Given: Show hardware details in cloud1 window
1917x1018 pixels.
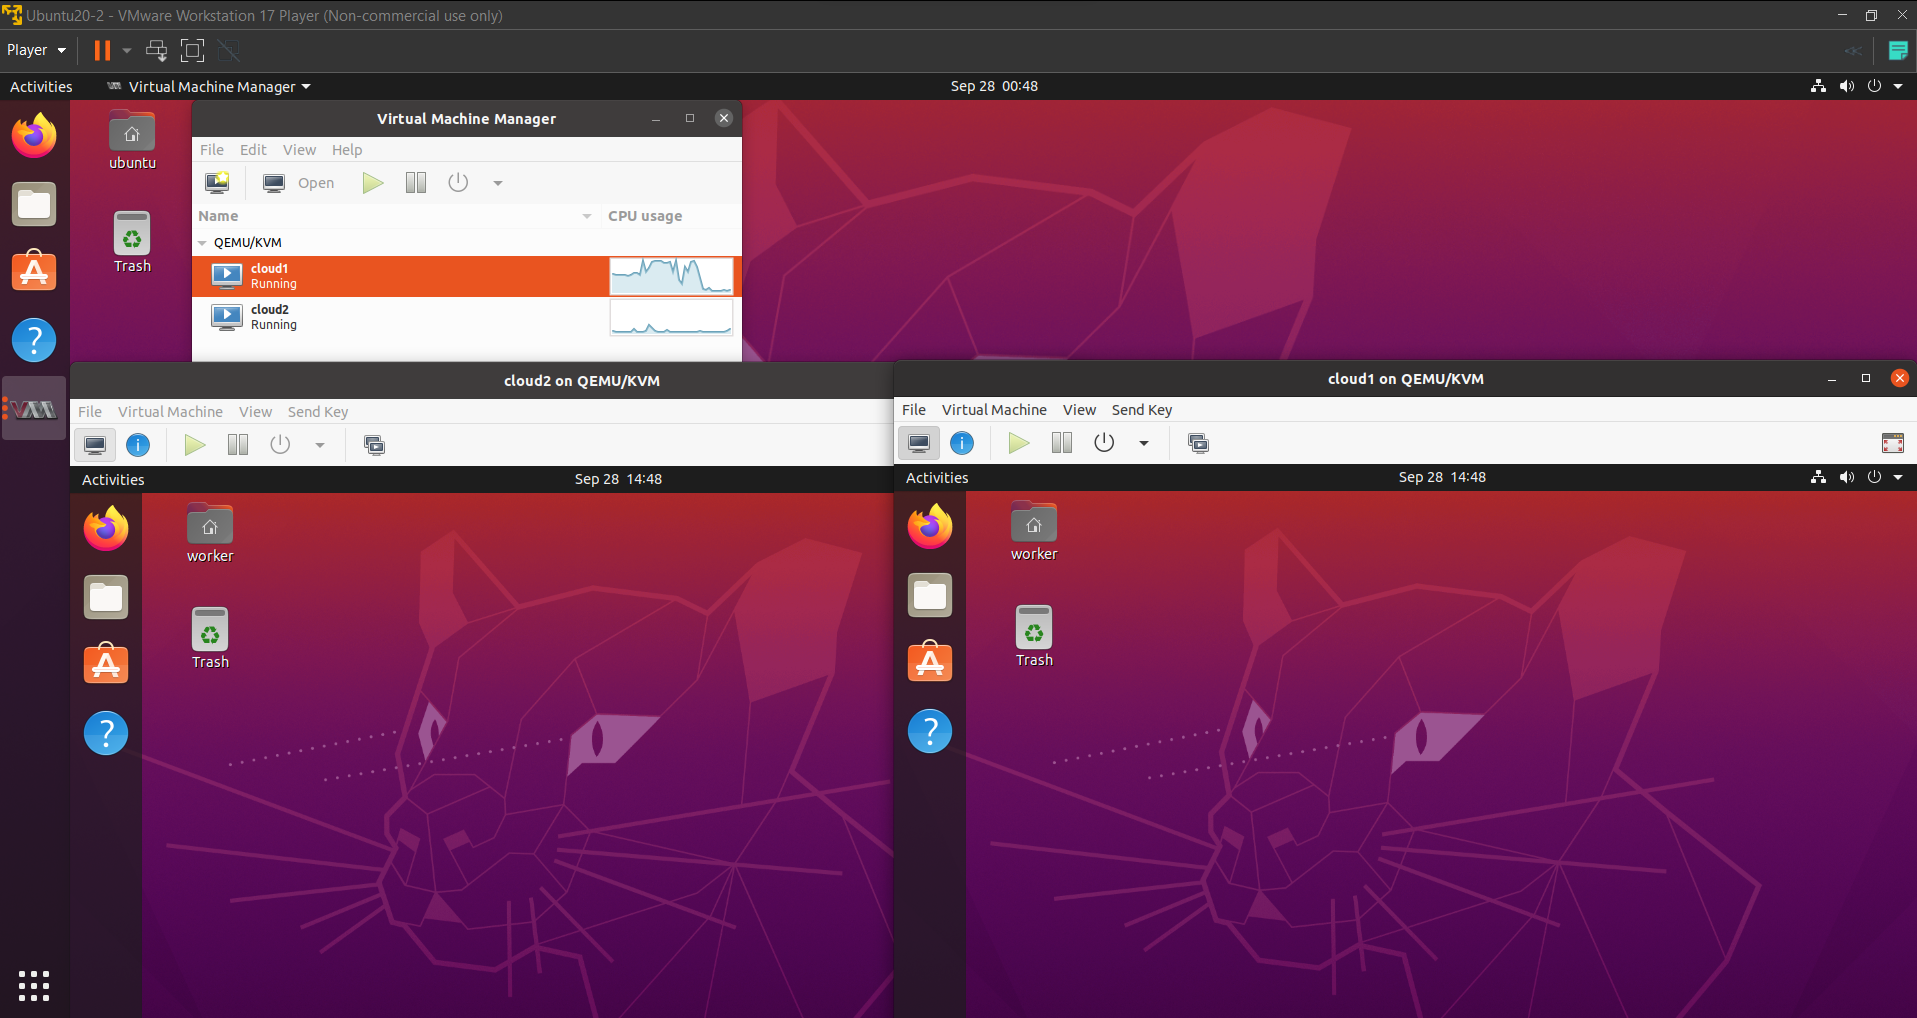Looking at the screenshot, I should pyautogui.click(x=962, y=443).
